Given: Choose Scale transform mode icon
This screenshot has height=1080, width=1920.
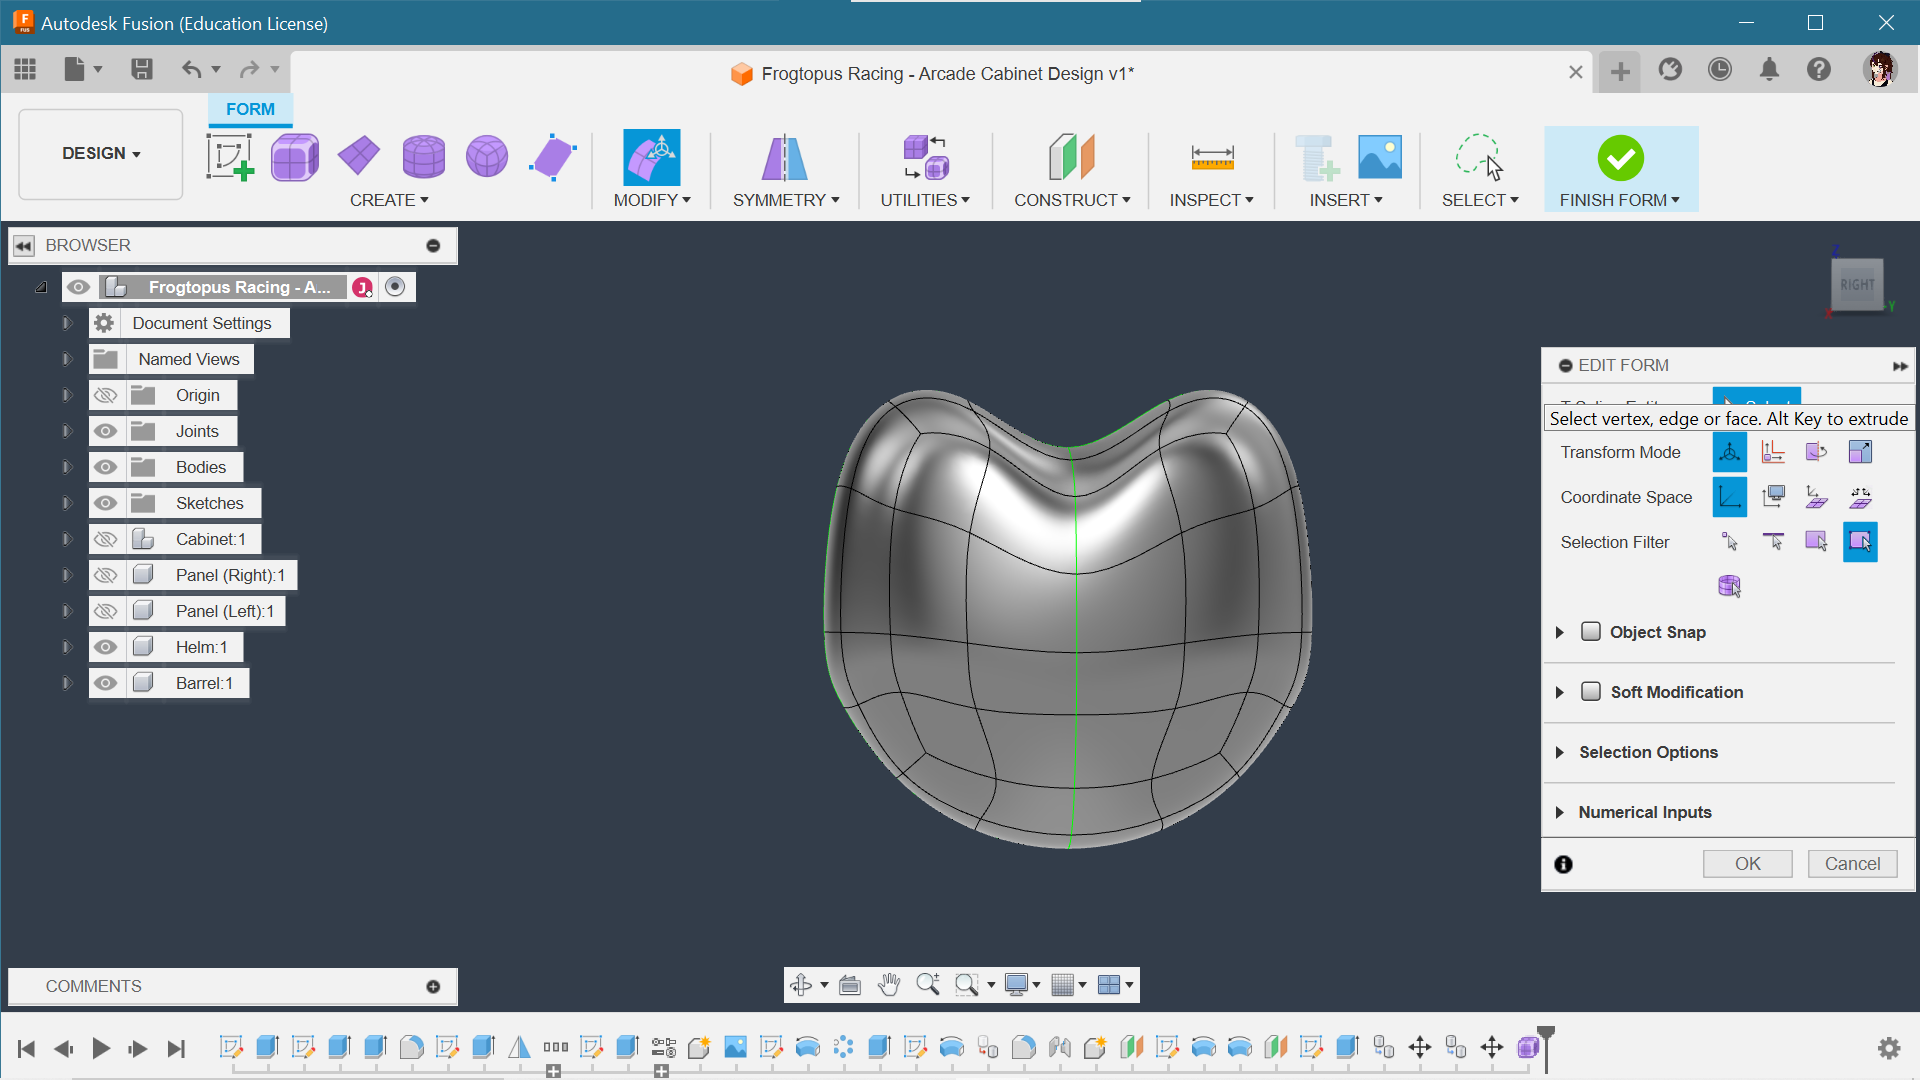Looking at the screenshot, I should point(1860,452).
